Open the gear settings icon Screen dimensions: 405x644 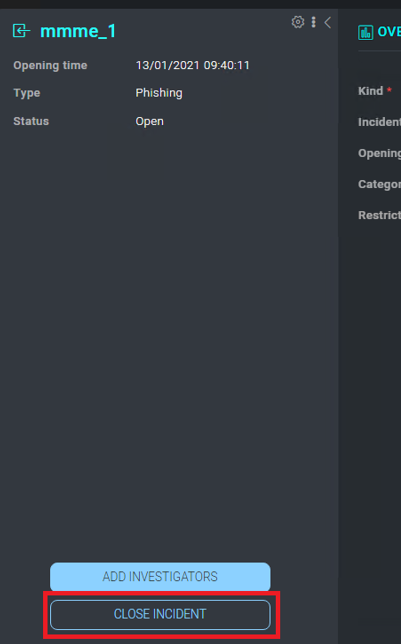coord(298,22)
